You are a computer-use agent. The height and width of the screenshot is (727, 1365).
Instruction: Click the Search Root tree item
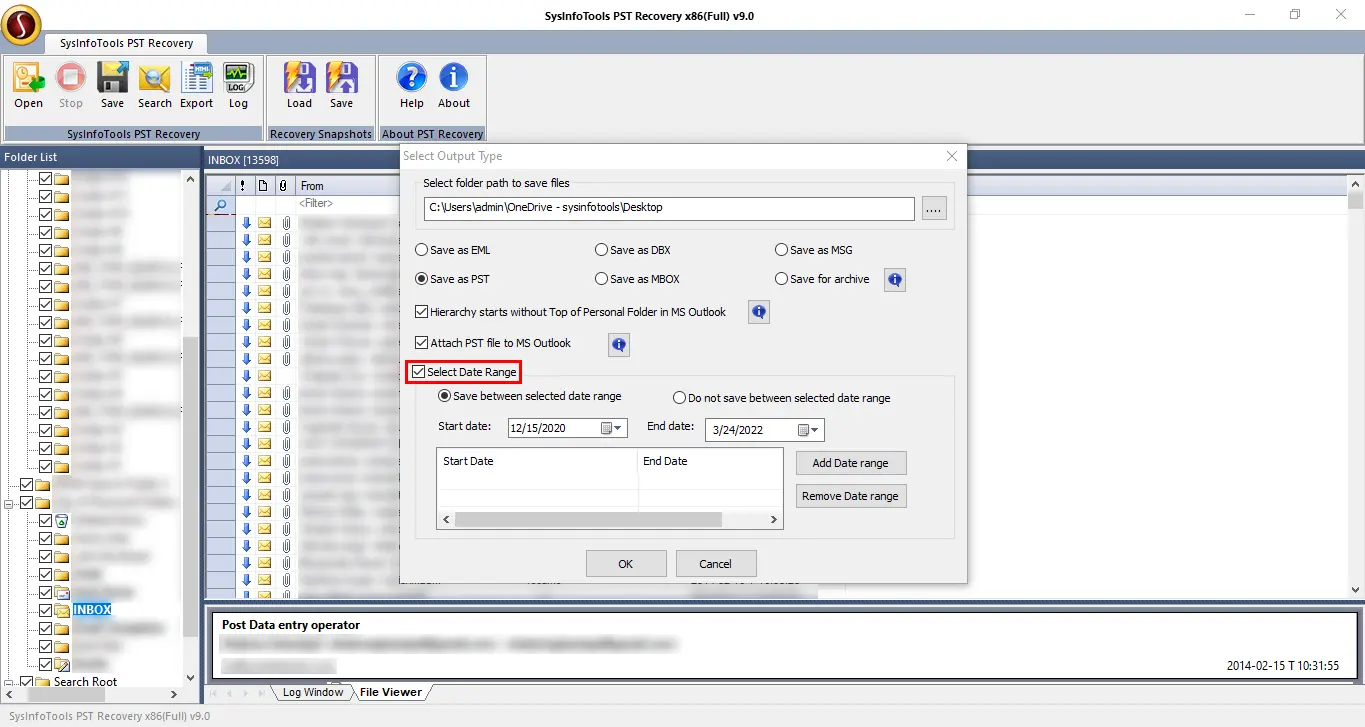pos(85,682)
